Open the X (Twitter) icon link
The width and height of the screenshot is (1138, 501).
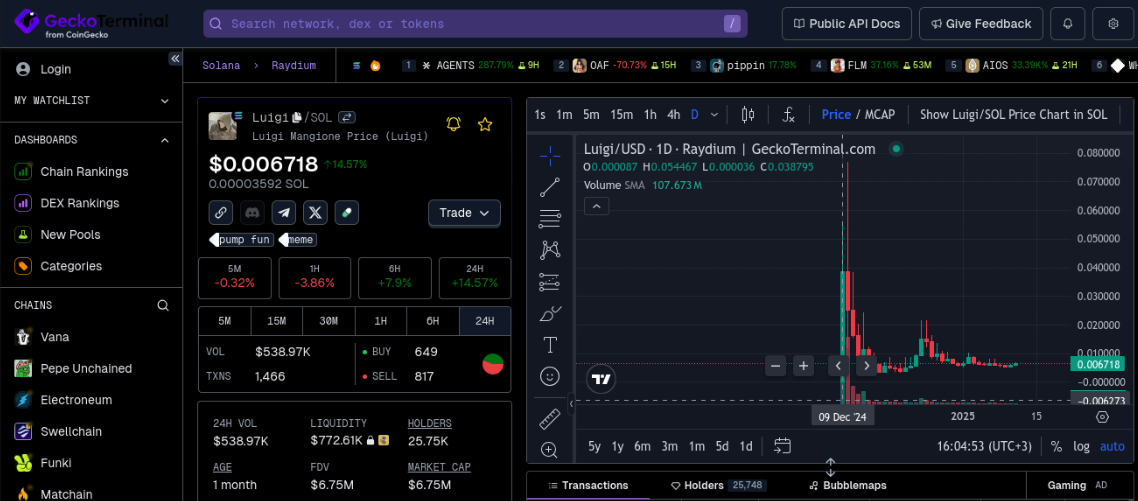tap(315, 213)
